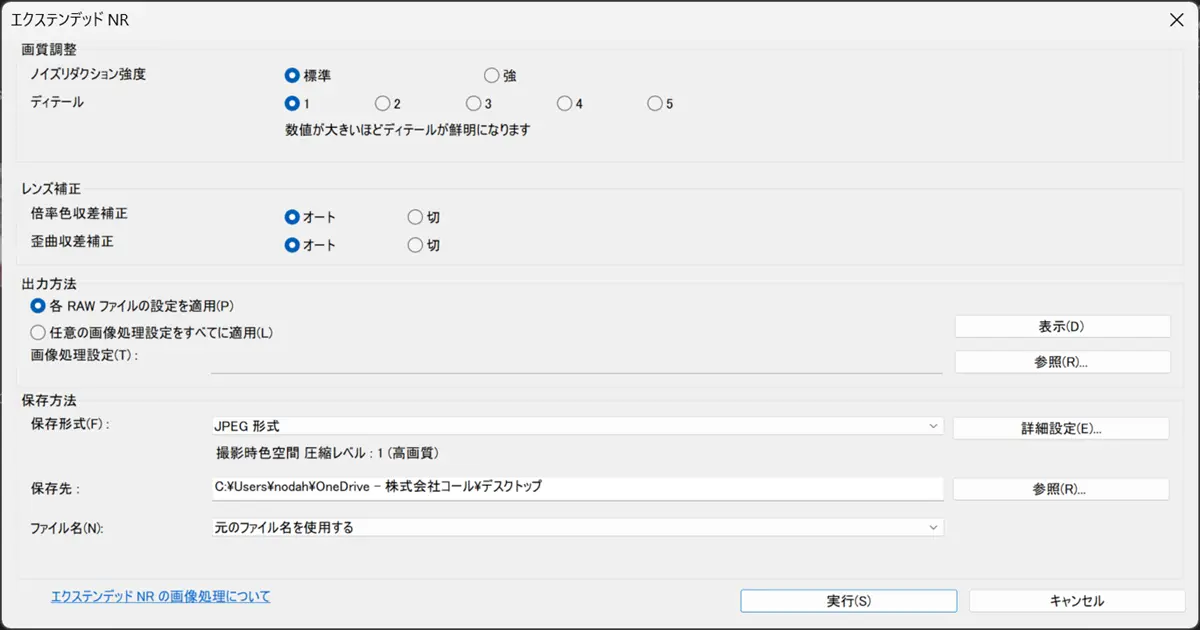Open エクステンデッド NR の画像処理について link
This screenshot has height=630, width=1200.
[160, 597]
